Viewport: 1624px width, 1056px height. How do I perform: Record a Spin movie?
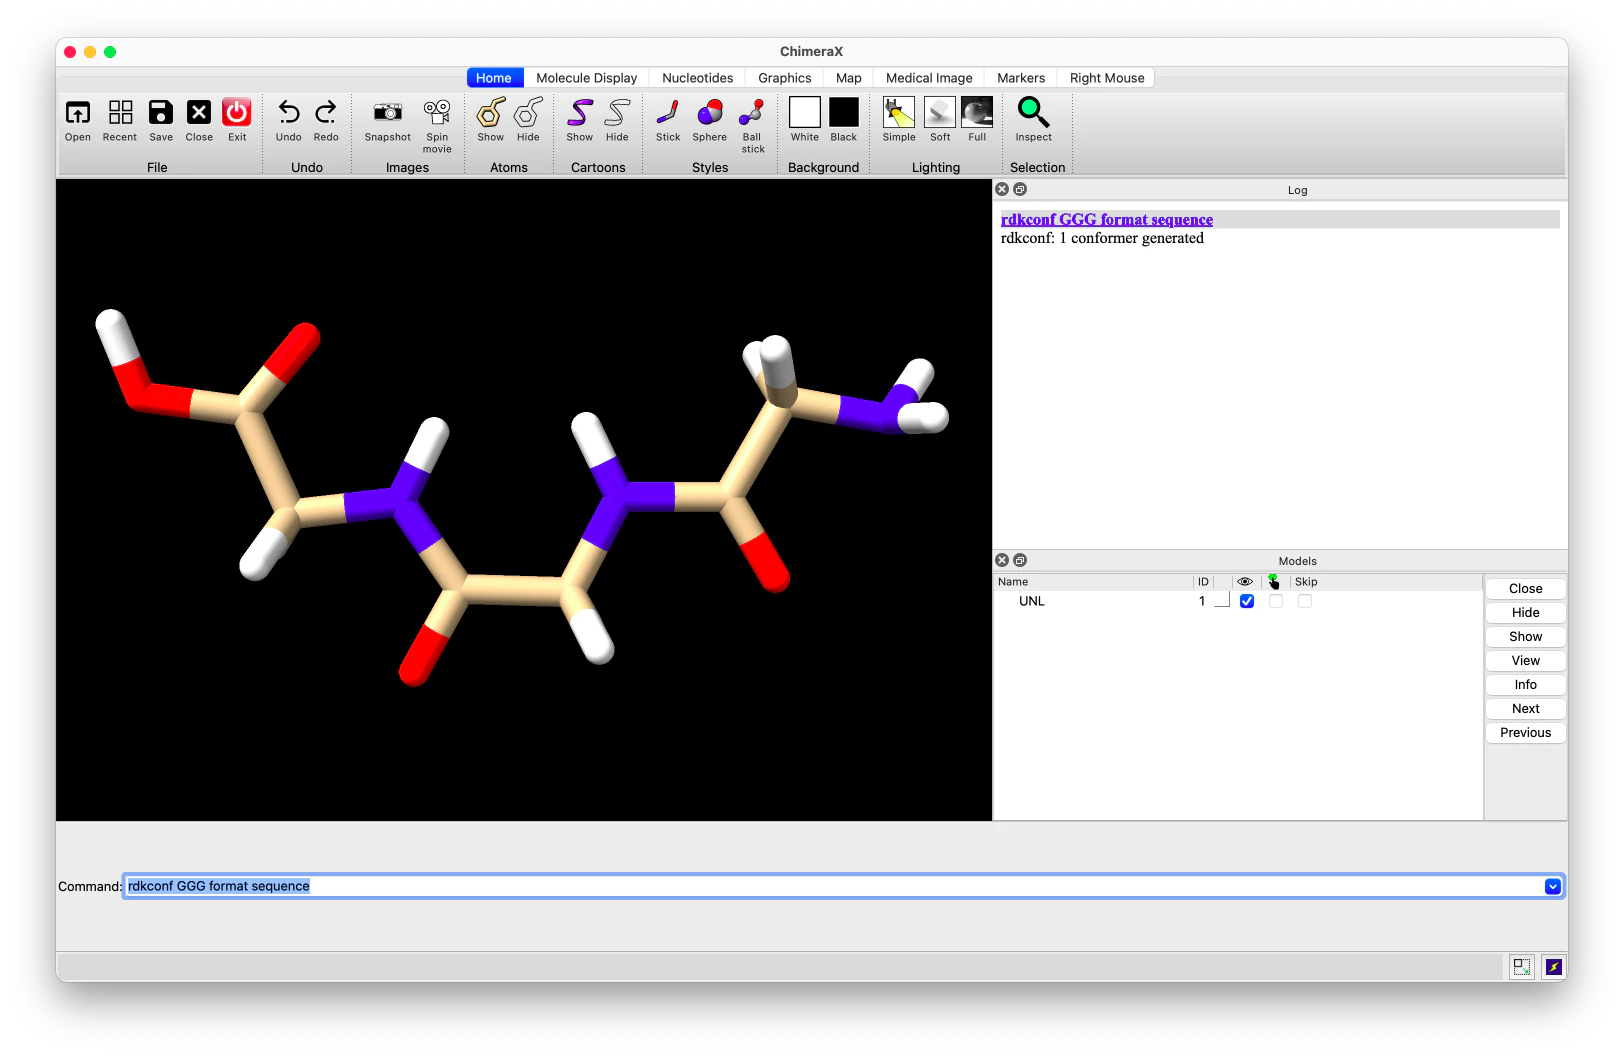point(437,112)
